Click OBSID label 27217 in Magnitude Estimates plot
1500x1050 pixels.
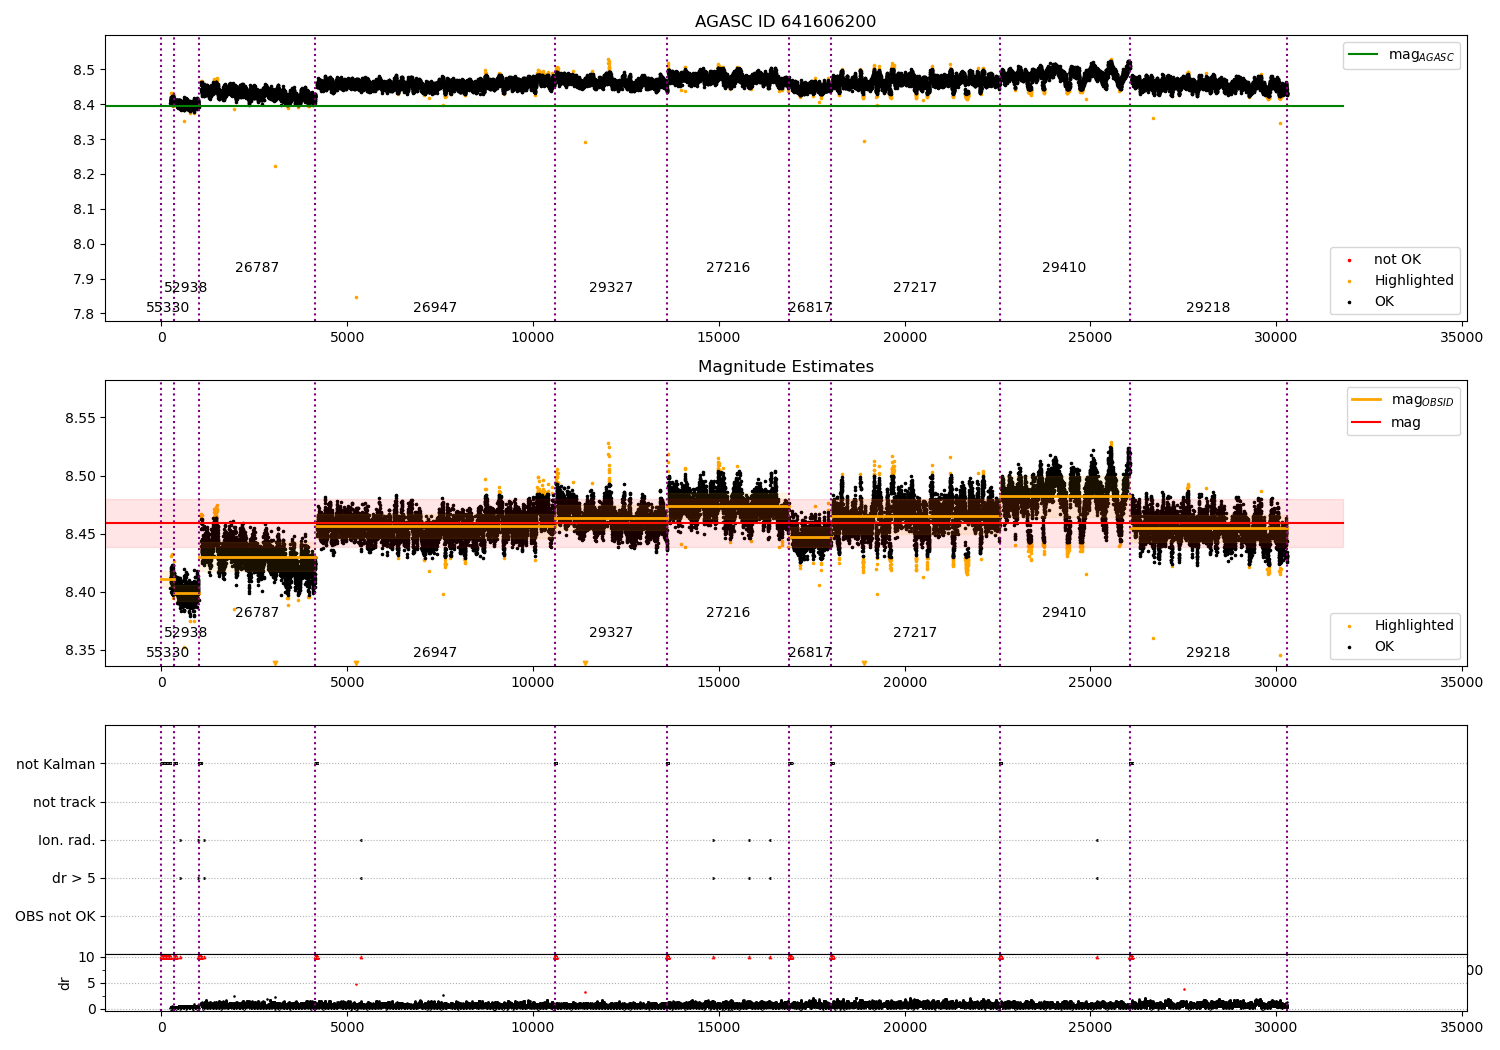tap(915, 633)
